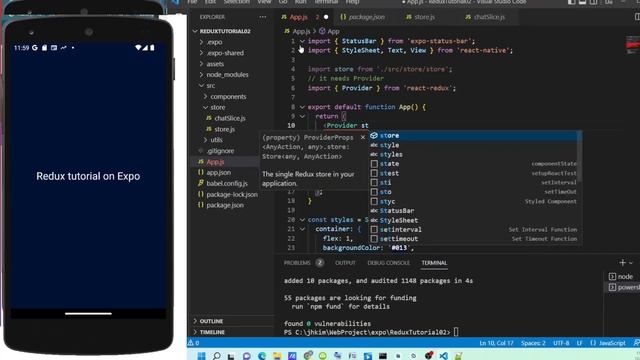640x360 pixels.
Task: Fold the styles block at line 20
Action: (x=302, y=220)
